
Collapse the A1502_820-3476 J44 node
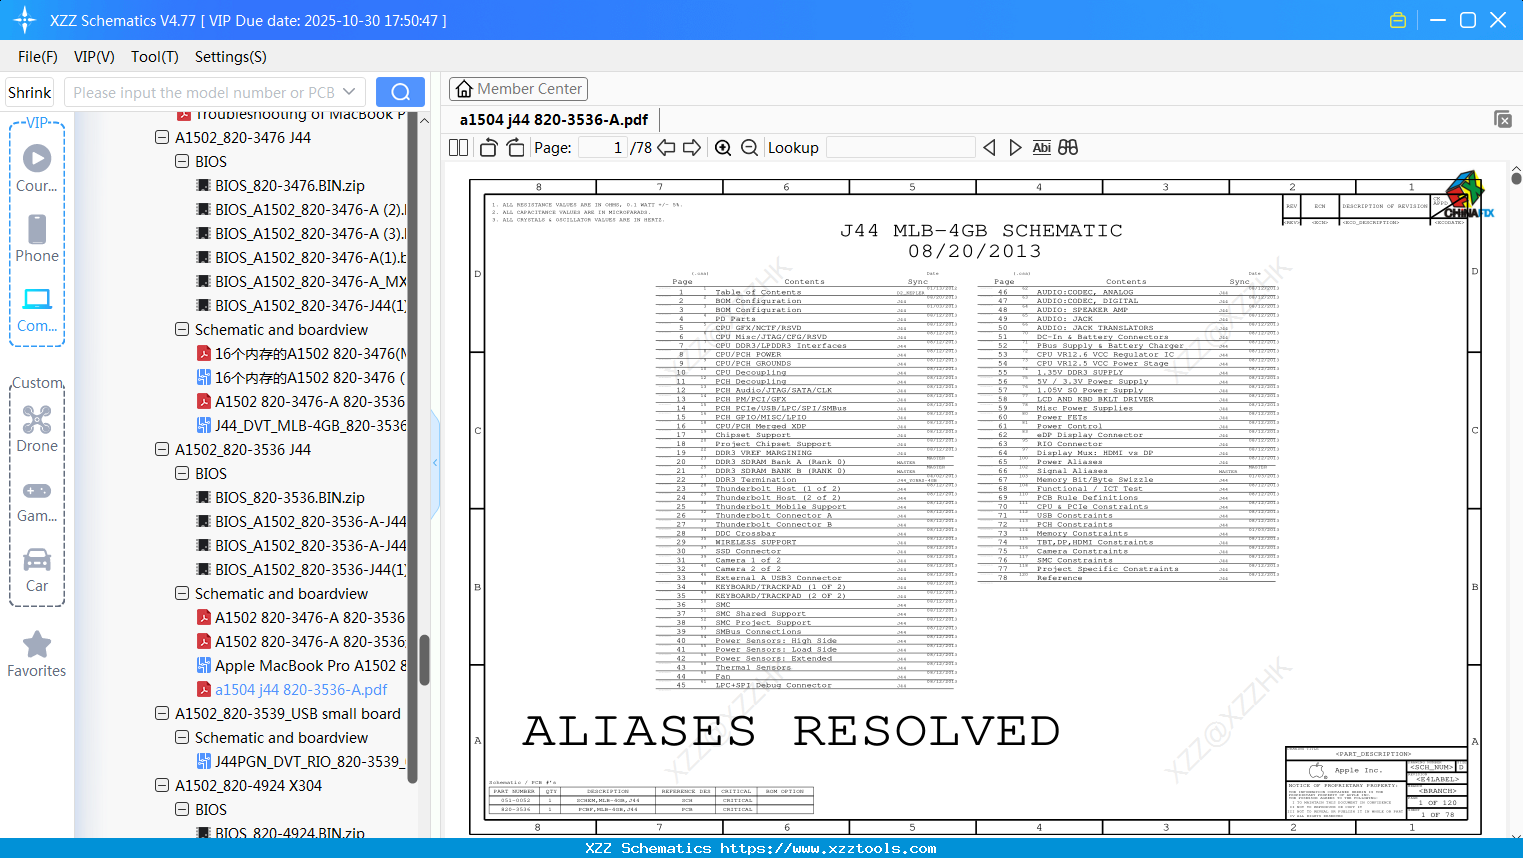pos(162,137)
